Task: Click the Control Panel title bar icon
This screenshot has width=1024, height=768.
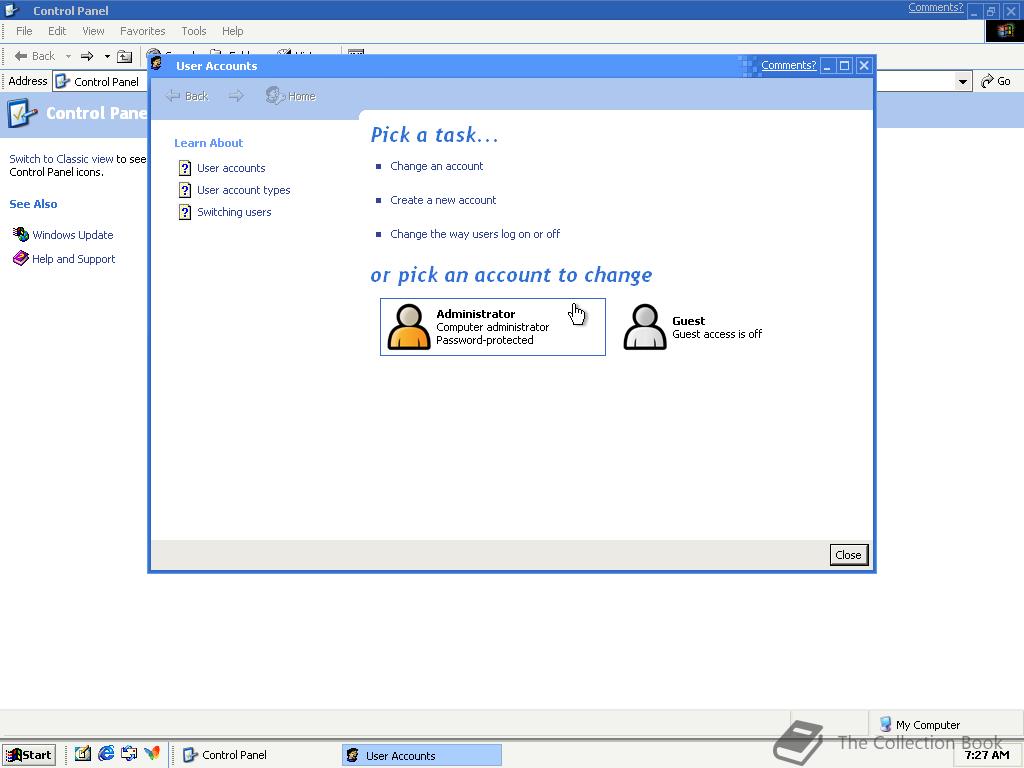Action: pos(12,10)
